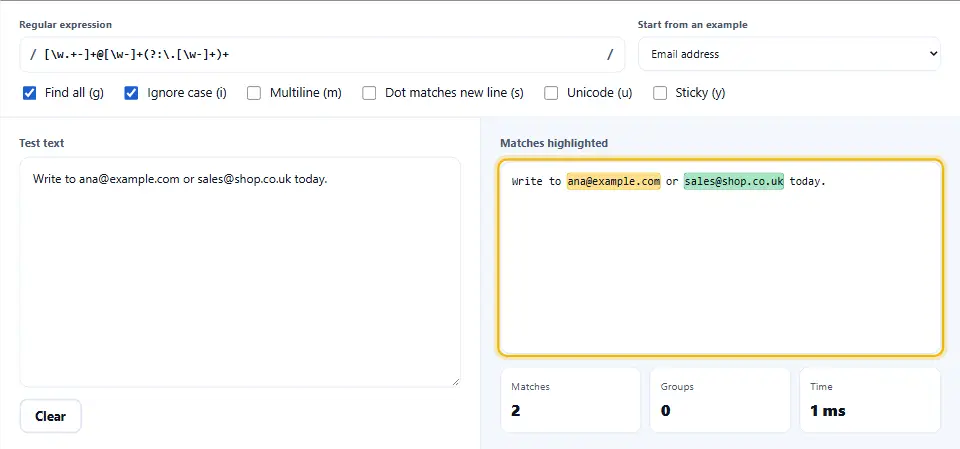Screen dimensions: 960x449
Task: Open the Start from an example dropdown
Action: tap(789, 54)
